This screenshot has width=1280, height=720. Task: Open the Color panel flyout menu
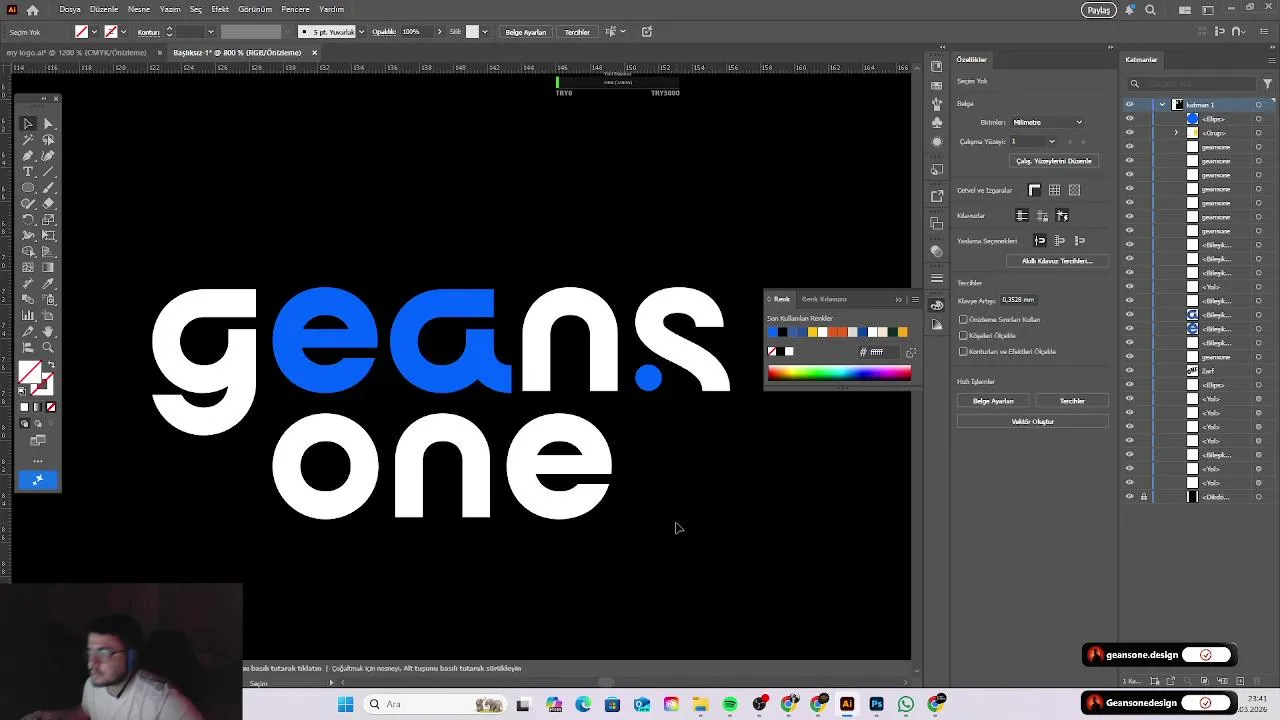(x=915, y=299)
